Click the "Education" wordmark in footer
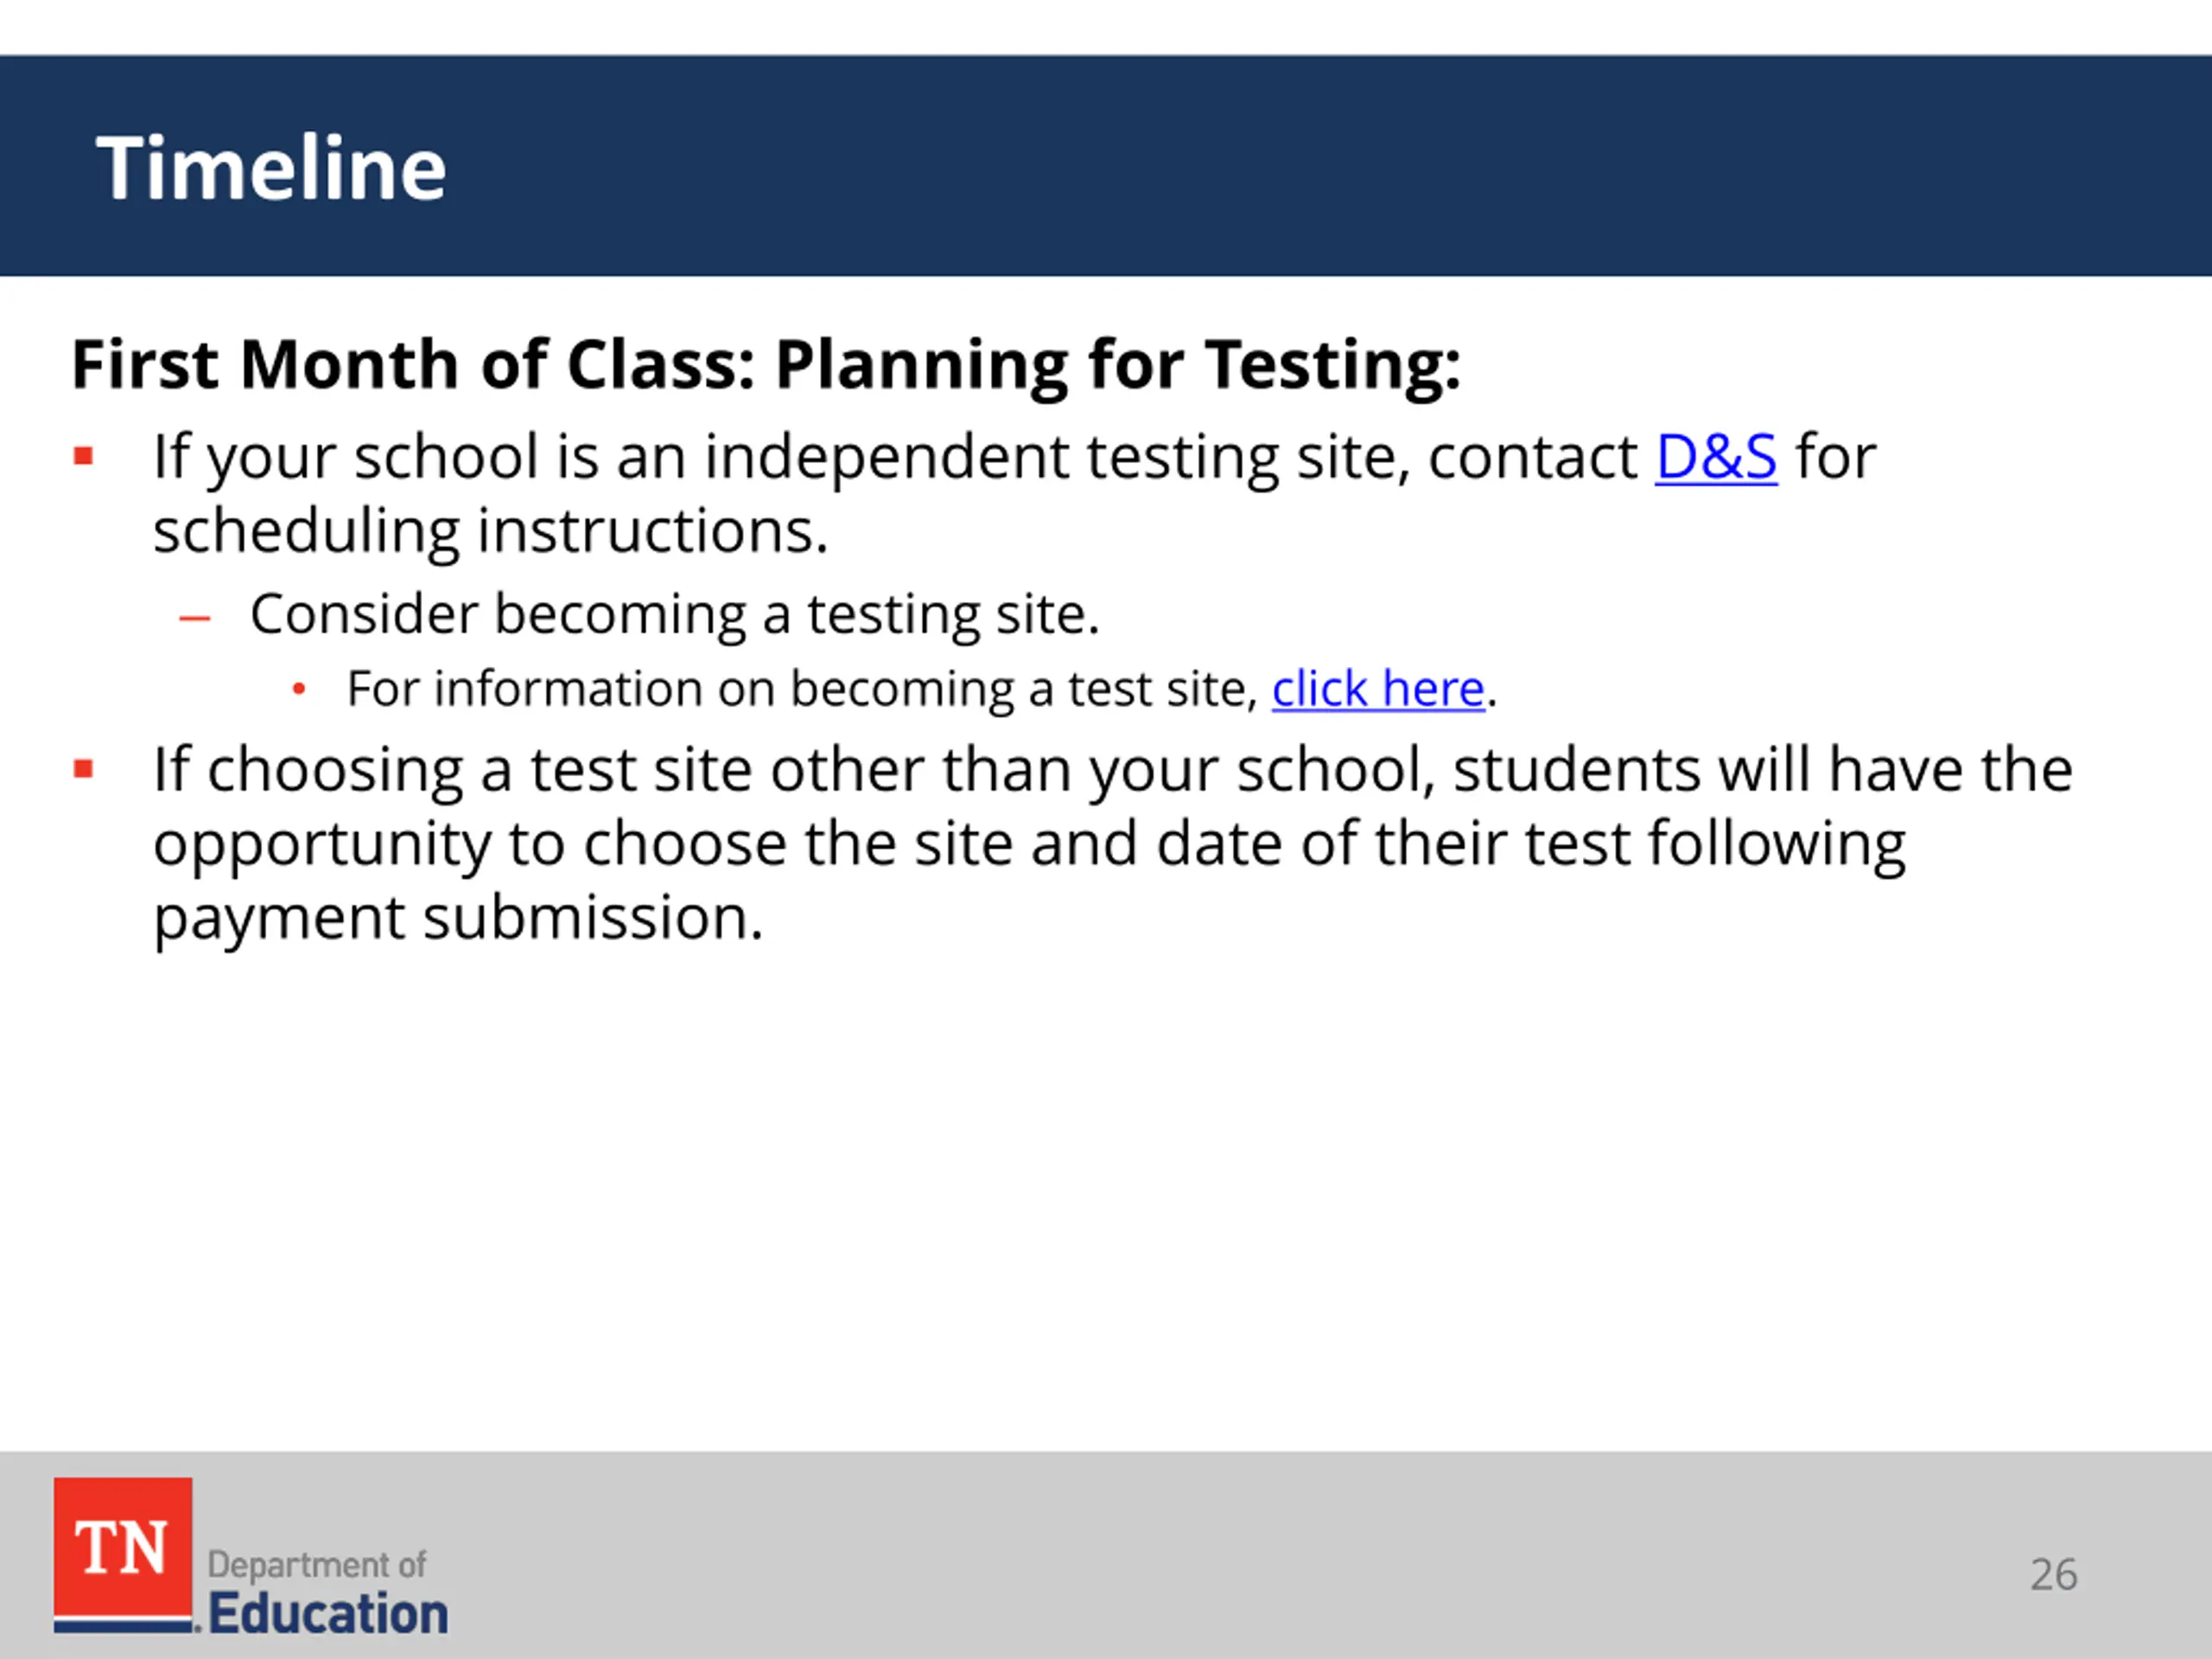Viewport: 2212px width, 1659px height. pyautogui.click(x=328, y=1613)
